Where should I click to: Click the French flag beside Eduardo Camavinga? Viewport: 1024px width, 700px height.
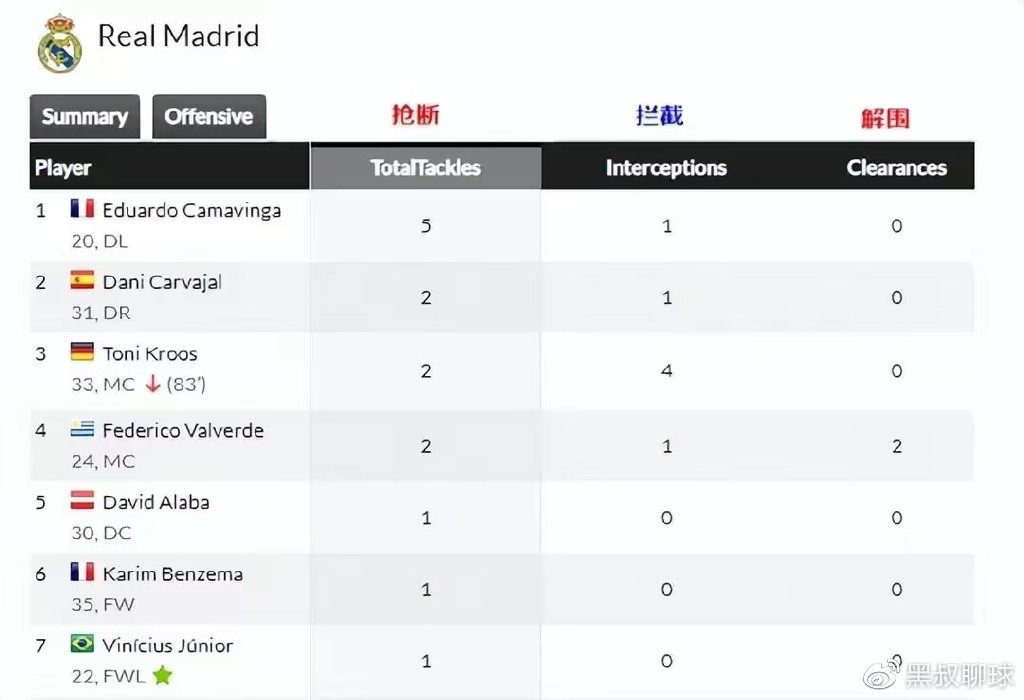(82, 209)
